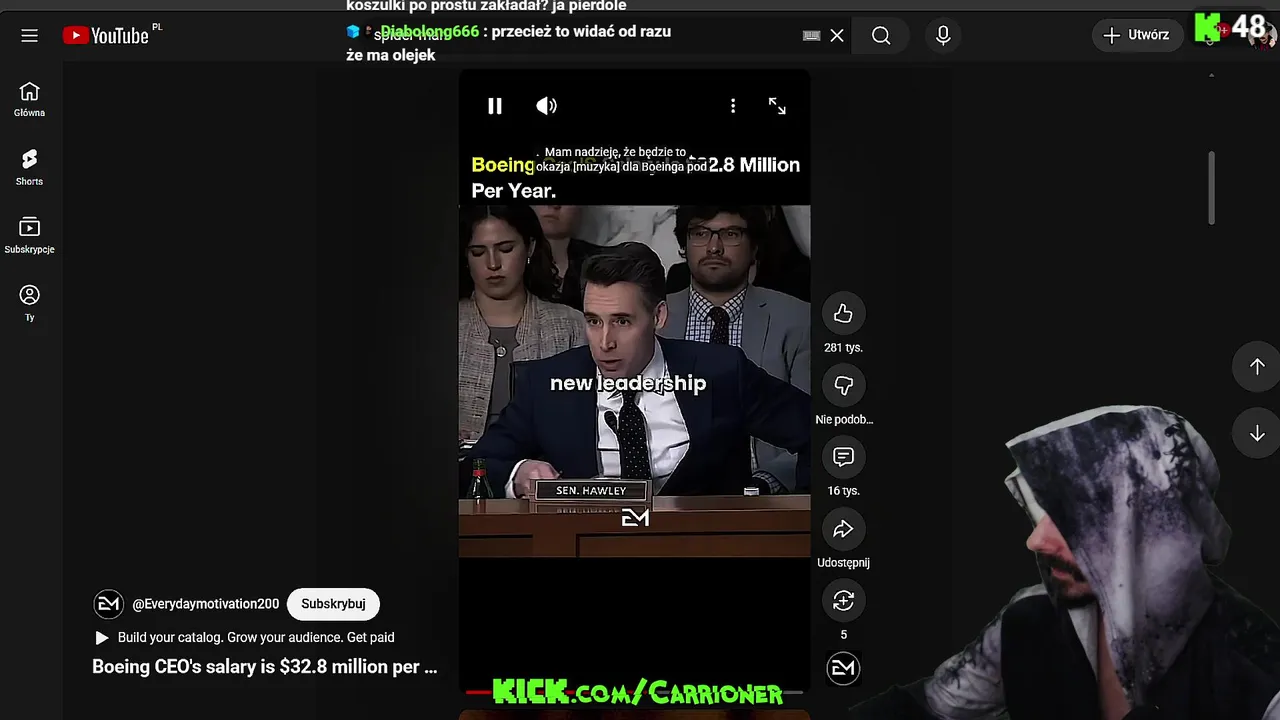
Task: Click the Remix button
Action: (x=843, y=600)
